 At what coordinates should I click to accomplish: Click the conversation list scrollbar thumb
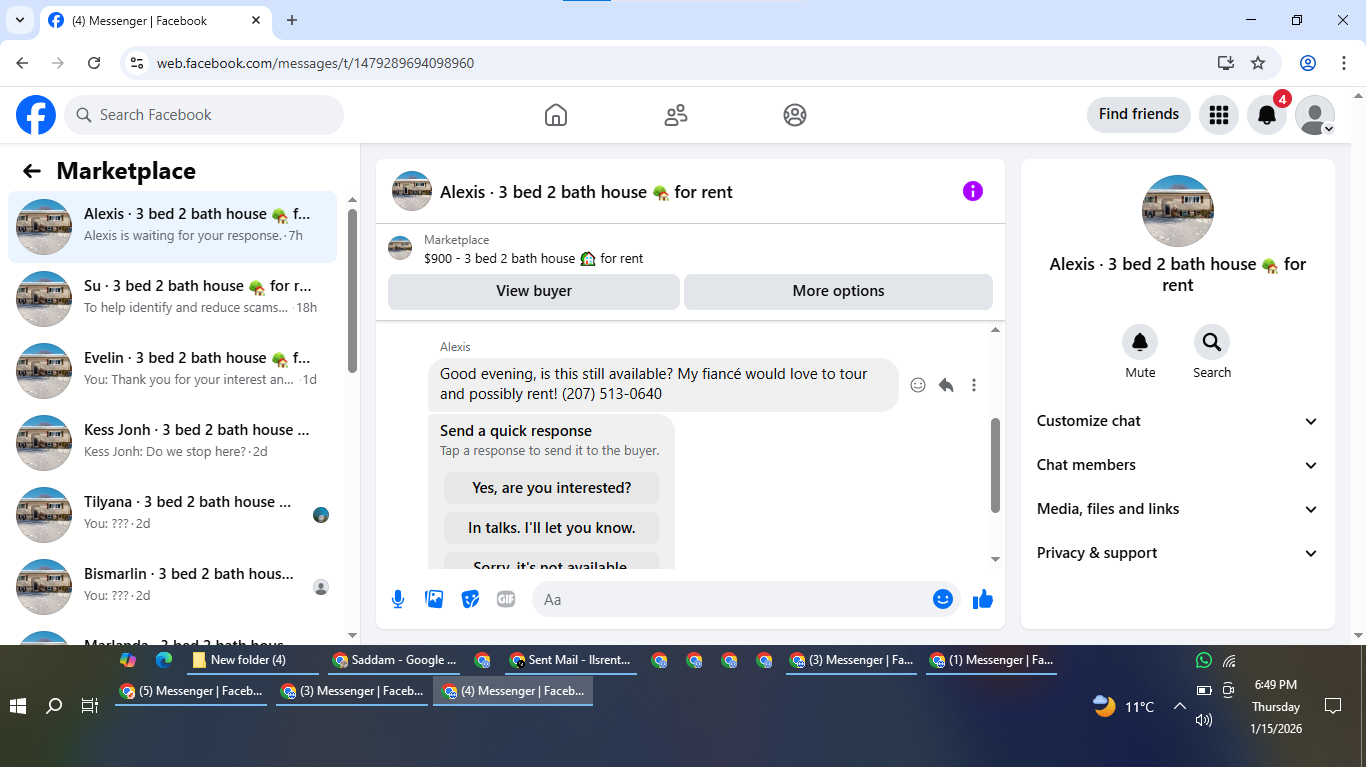click(352, 290)
